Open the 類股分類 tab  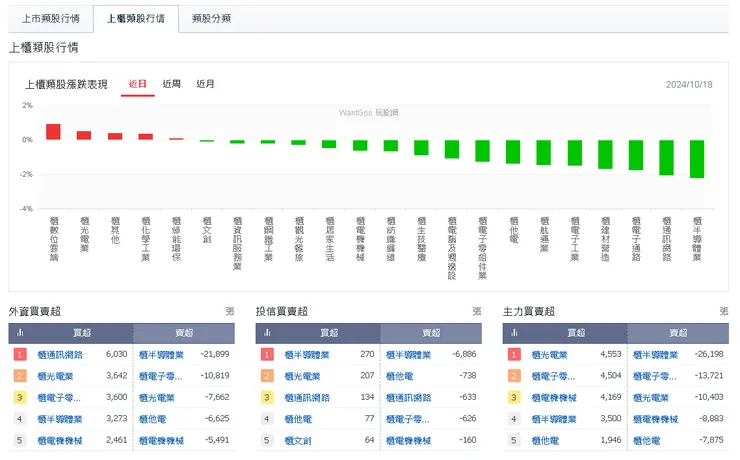tap(211, 19)
